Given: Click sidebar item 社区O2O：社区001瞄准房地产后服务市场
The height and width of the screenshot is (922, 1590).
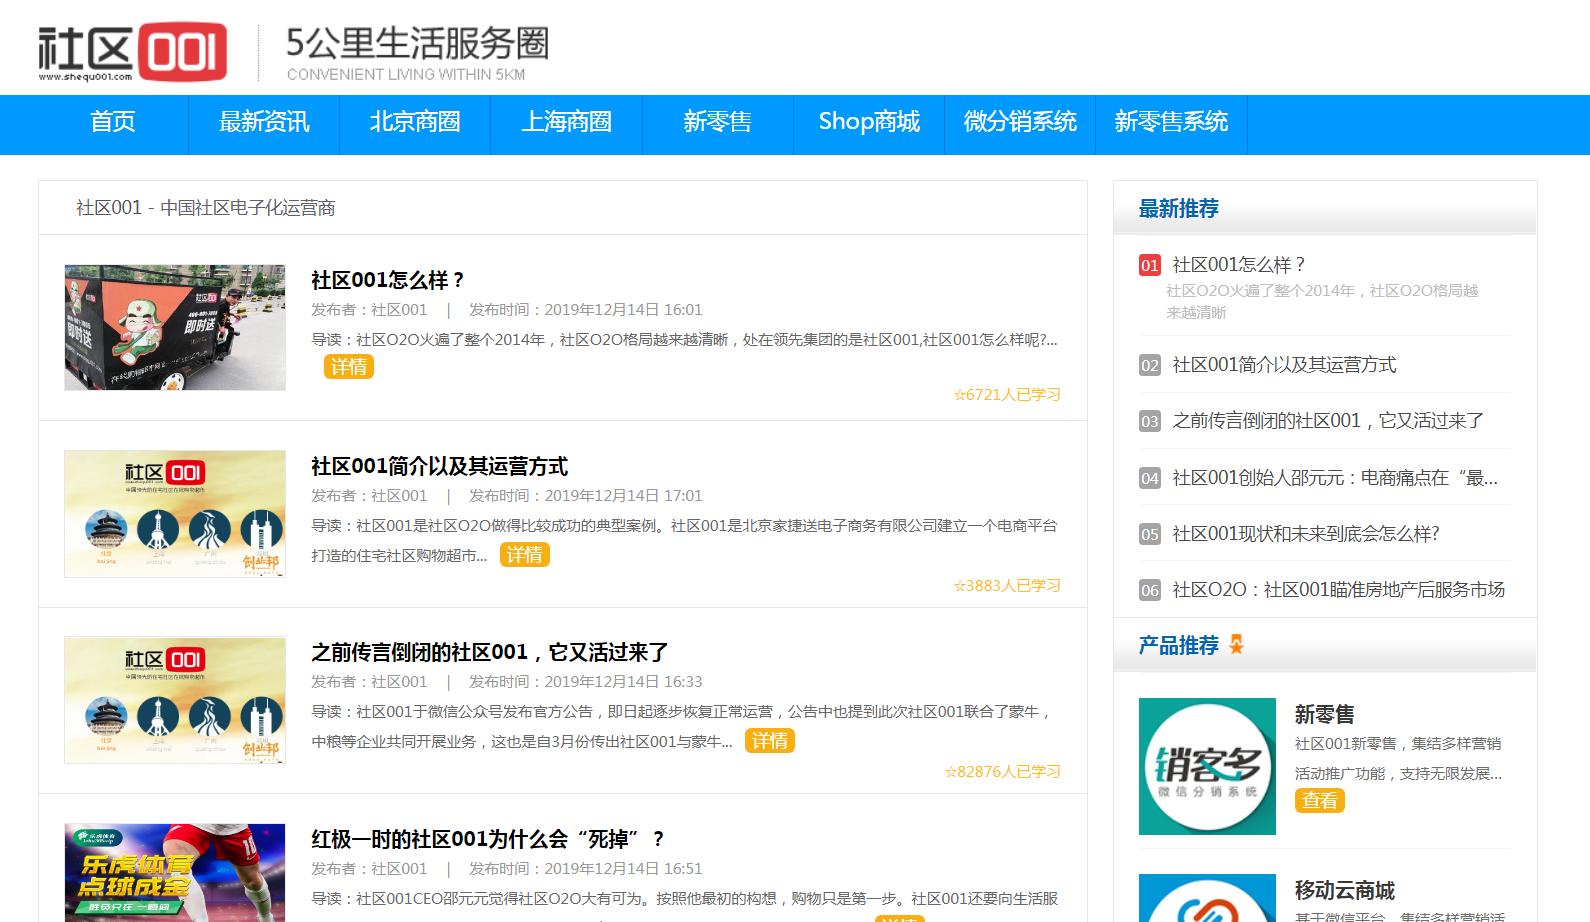Looking at the screenshot, I should (1337, 590).
